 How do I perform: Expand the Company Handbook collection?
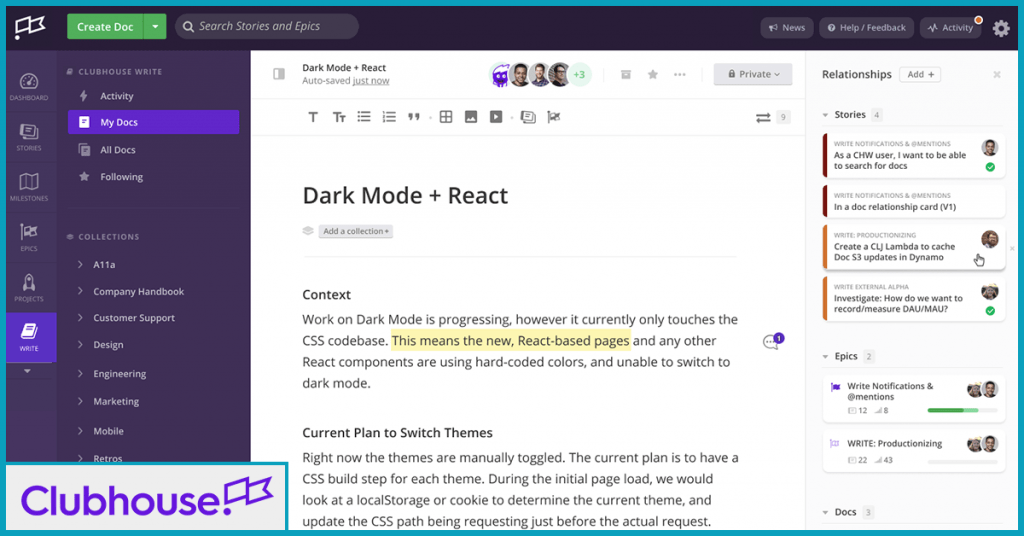click(80, 291)
